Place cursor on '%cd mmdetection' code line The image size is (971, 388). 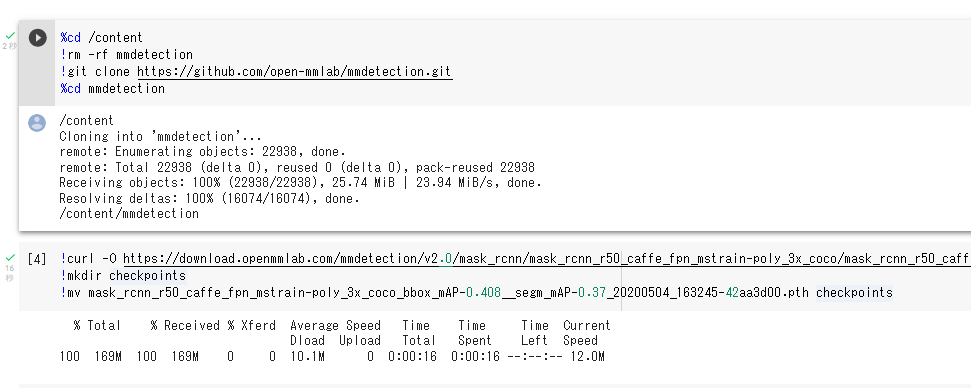[112, 88]
